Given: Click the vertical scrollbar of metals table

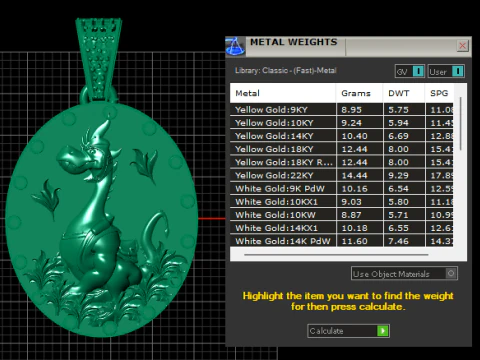Looking at the screenshot, I should click(461, 123).
